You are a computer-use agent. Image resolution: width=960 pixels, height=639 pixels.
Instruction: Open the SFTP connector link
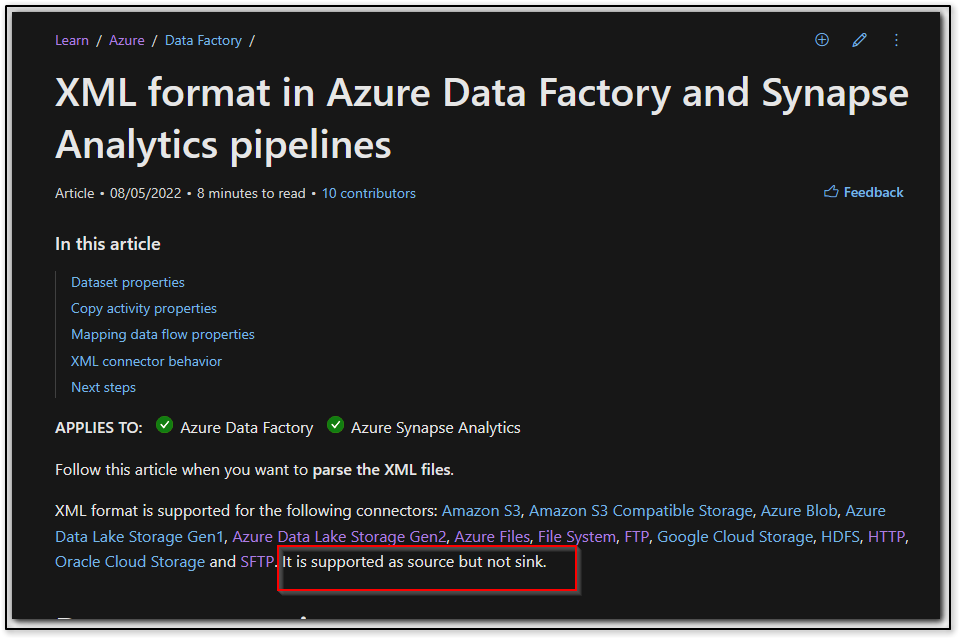[257, 561]
